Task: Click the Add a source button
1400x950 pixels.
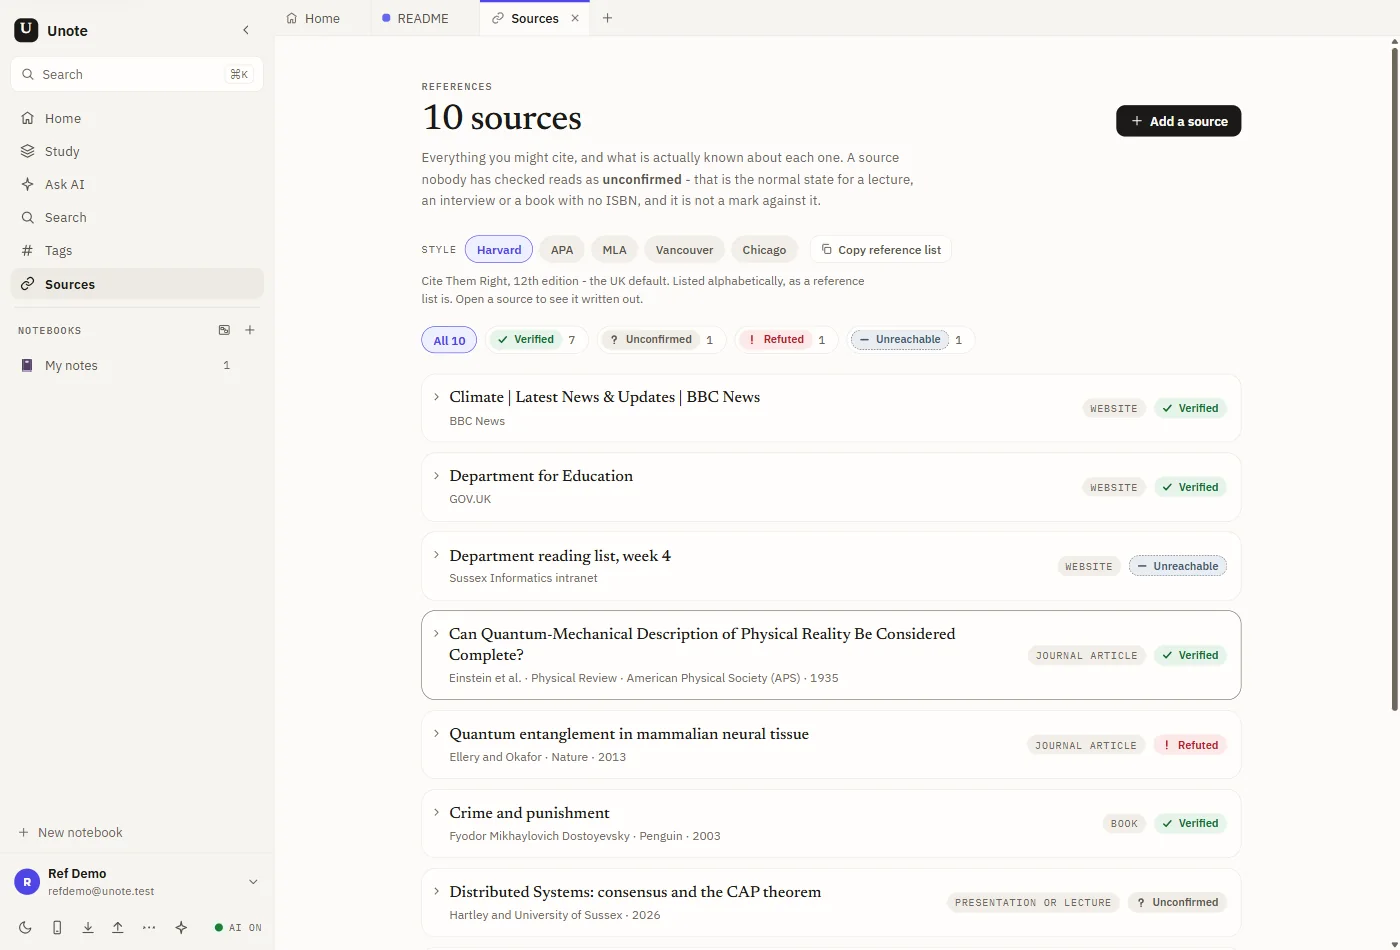Action: [x=1178, y=121]
